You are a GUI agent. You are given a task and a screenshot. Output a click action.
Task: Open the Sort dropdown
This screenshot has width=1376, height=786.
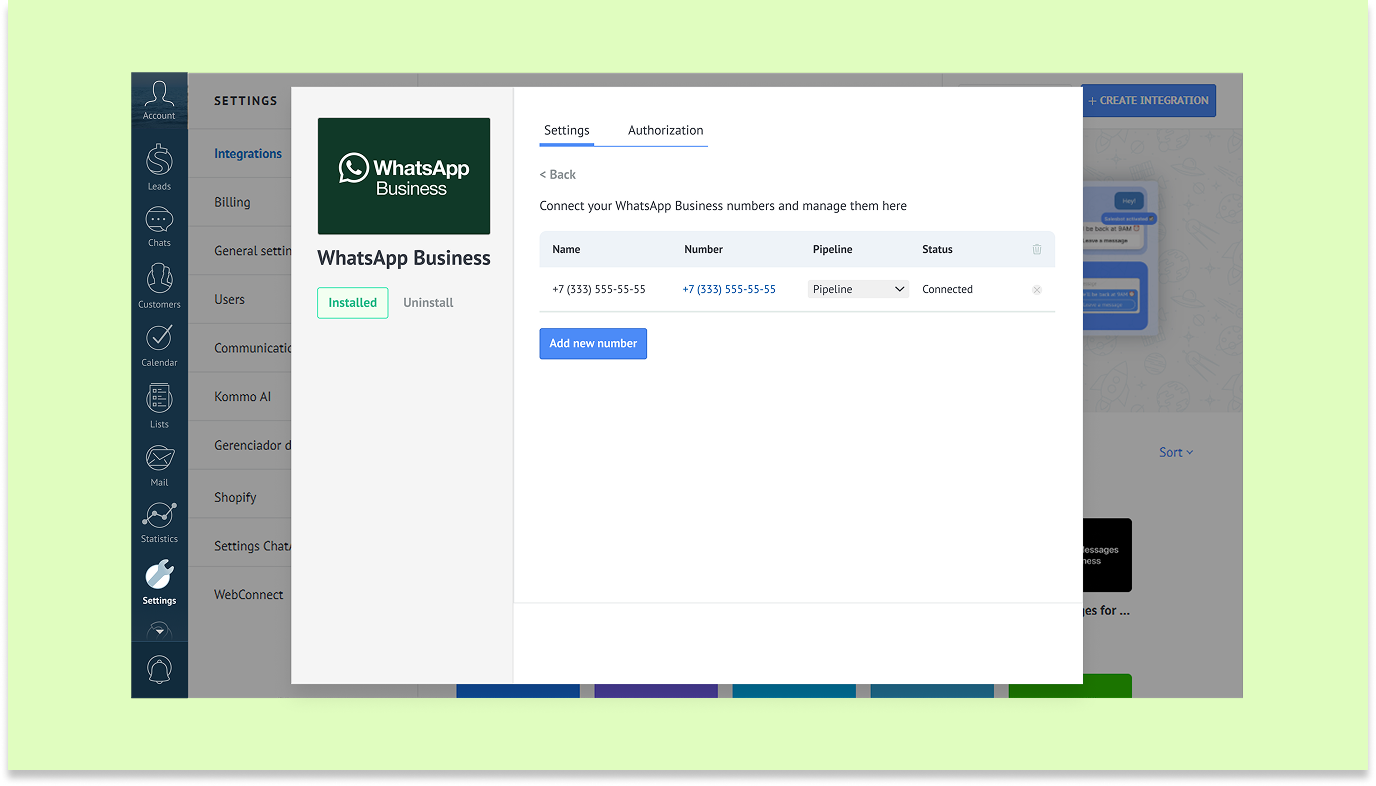(x=1176, y=452)
